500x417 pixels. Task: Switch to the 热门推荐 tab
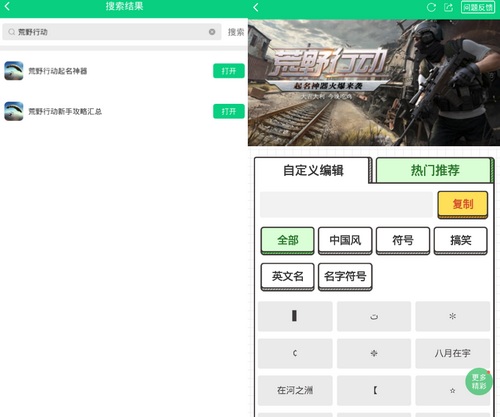(435, 170)
